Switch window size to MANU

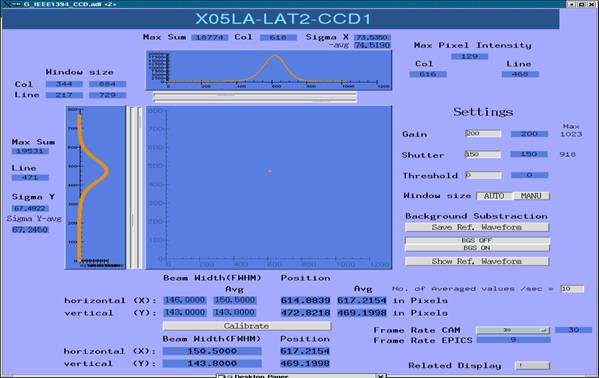click(531, 196)
